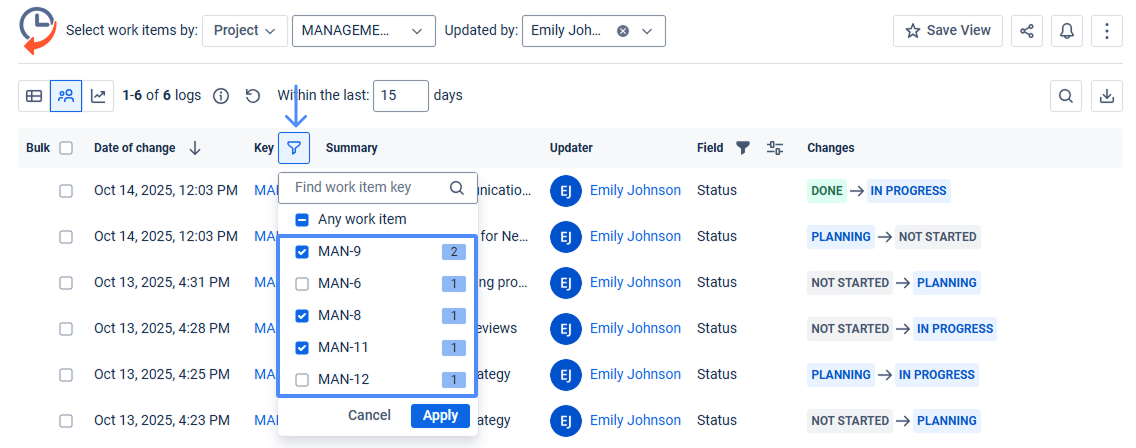The height and width of the screenshot is (448, 1136).
Task: Switch to the chart view icon
Action: click(98, 96)
